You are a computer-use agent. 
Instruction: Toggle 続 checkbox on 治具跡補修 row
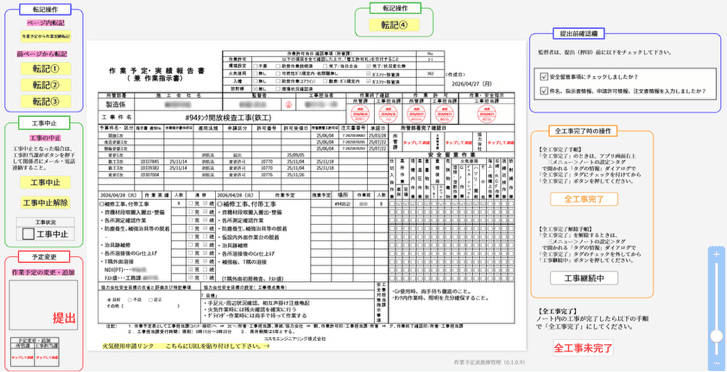(205, 245)
